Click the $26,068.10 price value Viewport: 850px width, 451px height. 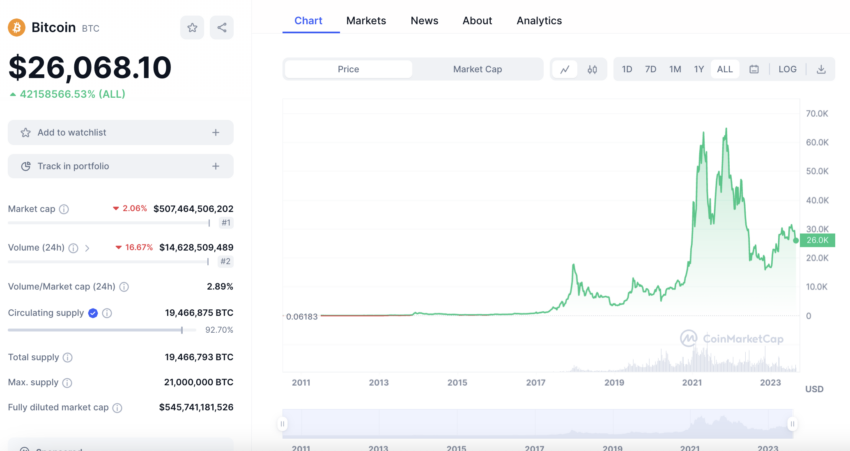tap(90, 68)
